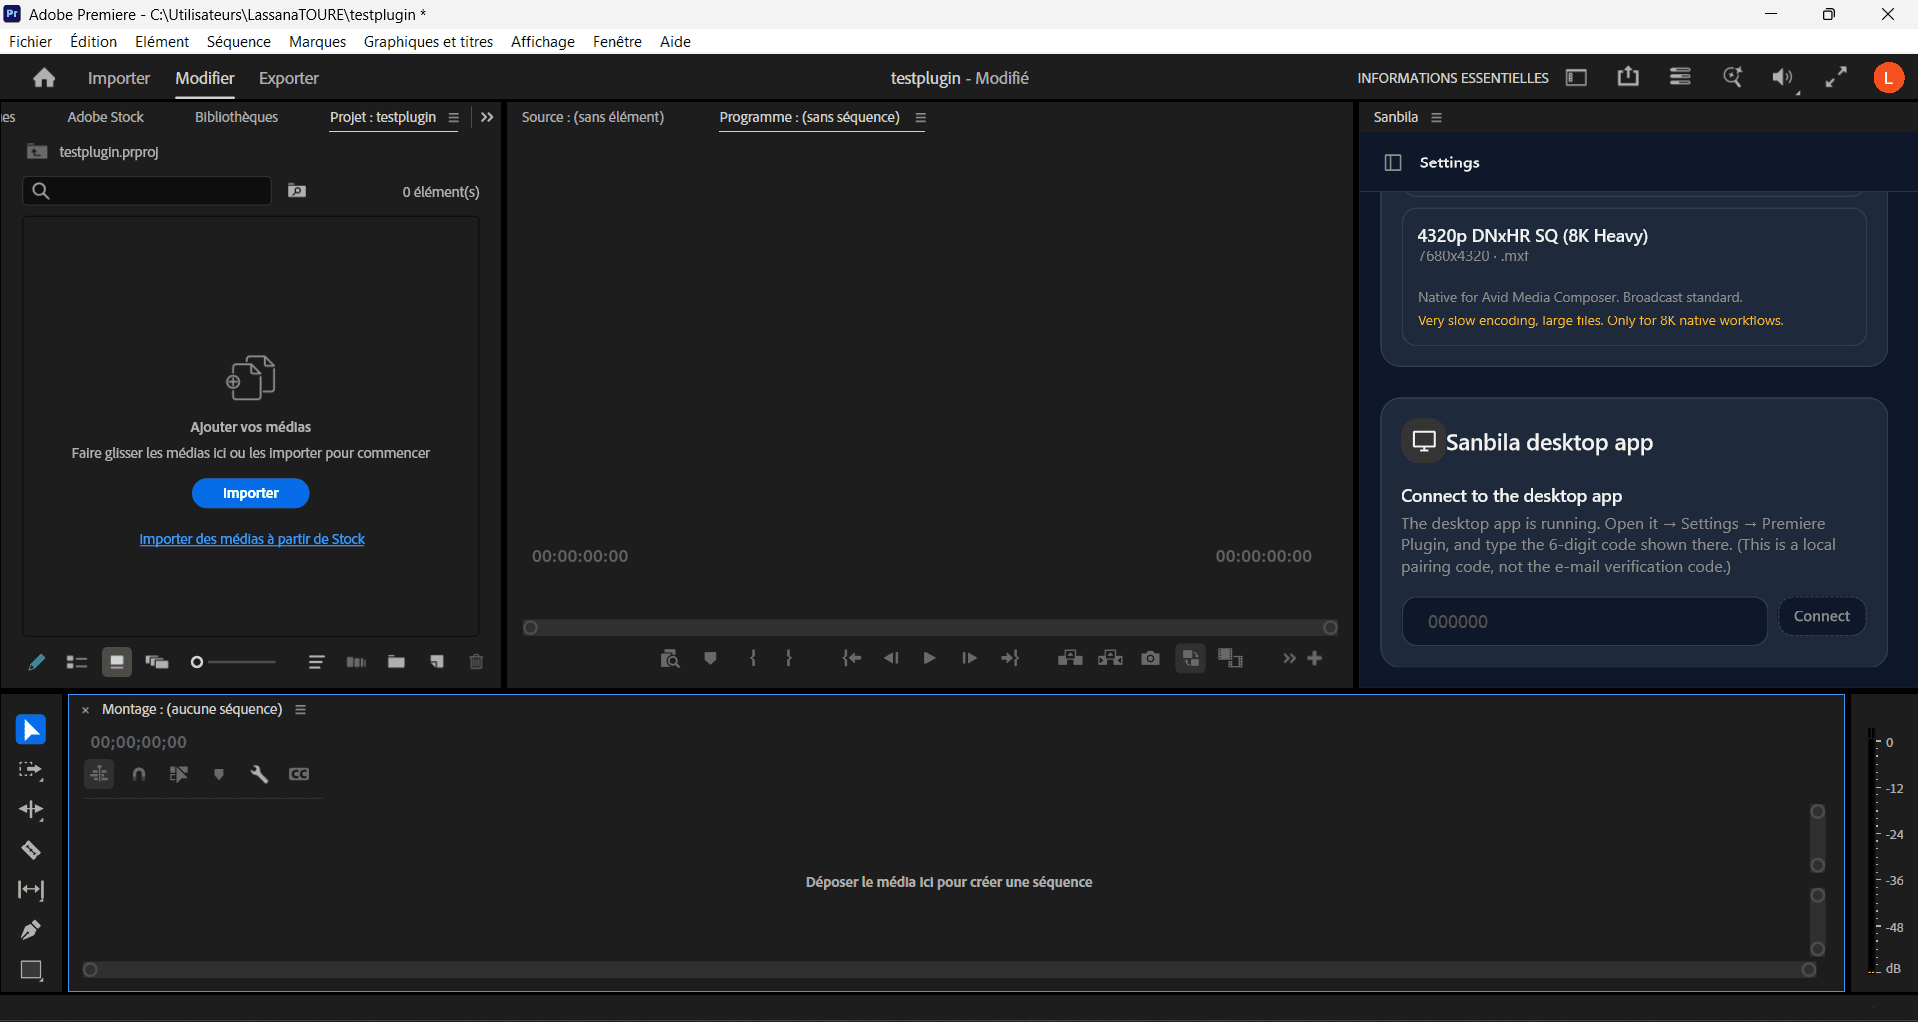Switch project panel to freeform view

[x=157, y=662]
